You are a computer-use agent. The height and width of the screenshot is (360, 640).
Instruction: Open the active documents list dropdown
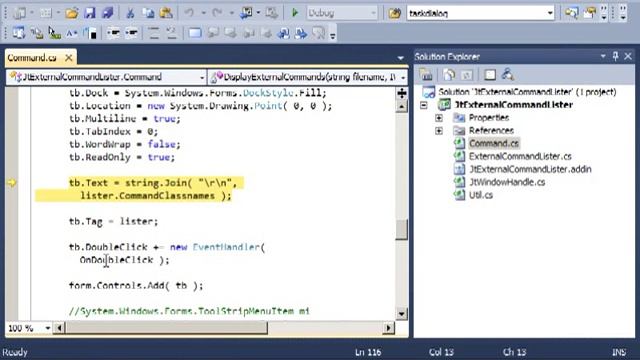(x=400, y=58)
